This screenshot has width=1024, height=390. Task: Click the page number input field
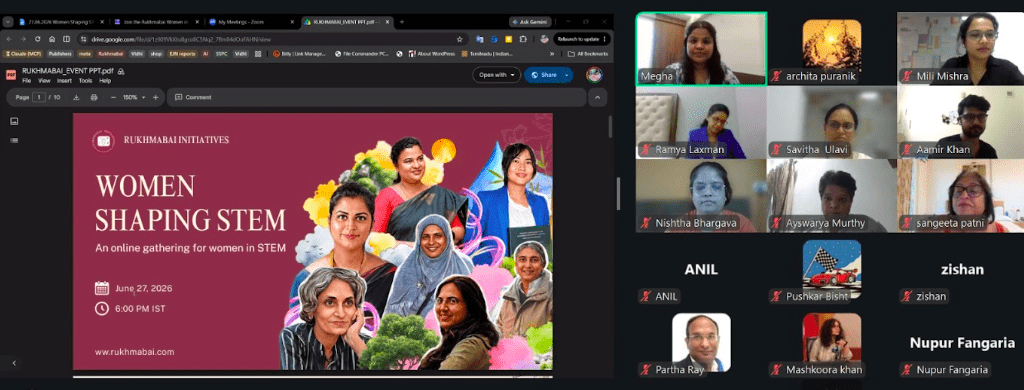point(39,97)
